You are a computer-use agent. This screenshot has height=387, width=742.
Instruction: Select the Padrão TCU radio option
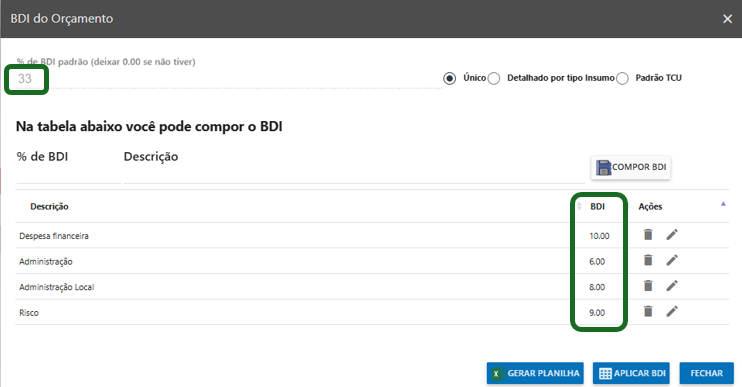(x=622, y=78)
